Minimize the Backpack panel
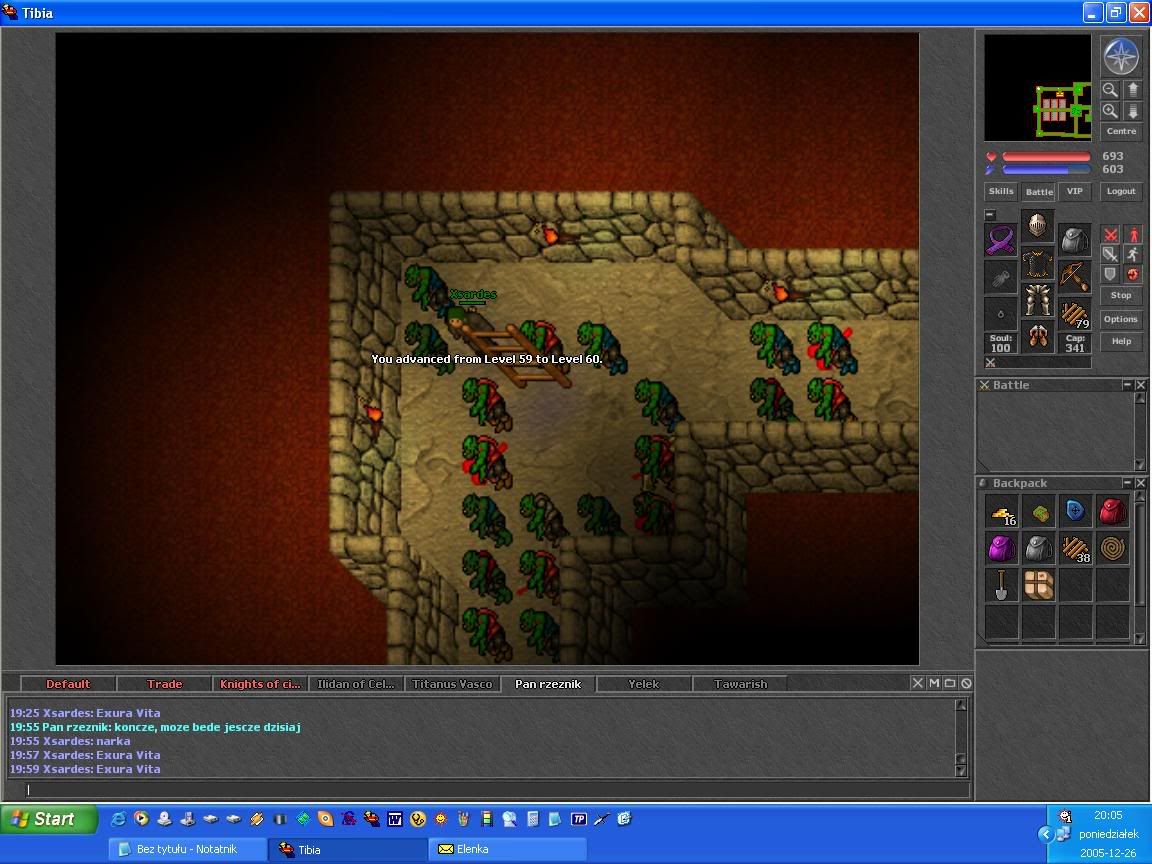The width and height of the screenshot is (1152, 864). tap(1127, 483)
